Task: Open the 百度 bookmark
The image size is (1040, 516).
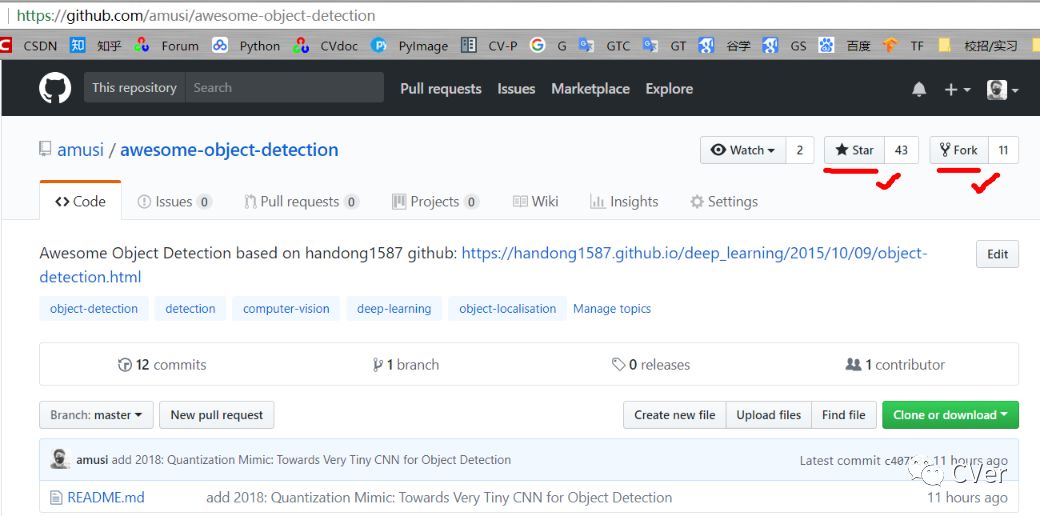Action: pyautogui.click(x=844, y=46)
